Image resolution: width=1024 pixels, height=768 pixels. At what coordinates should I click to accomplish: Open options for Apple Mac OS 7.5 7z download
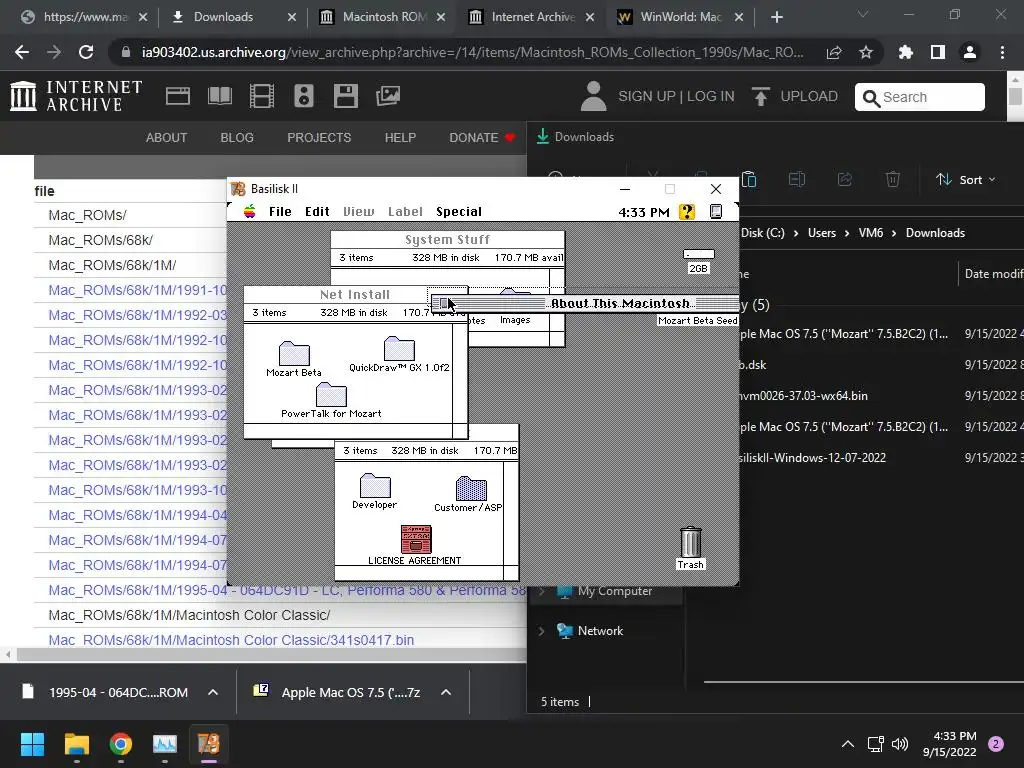click(x=446, y=692)
